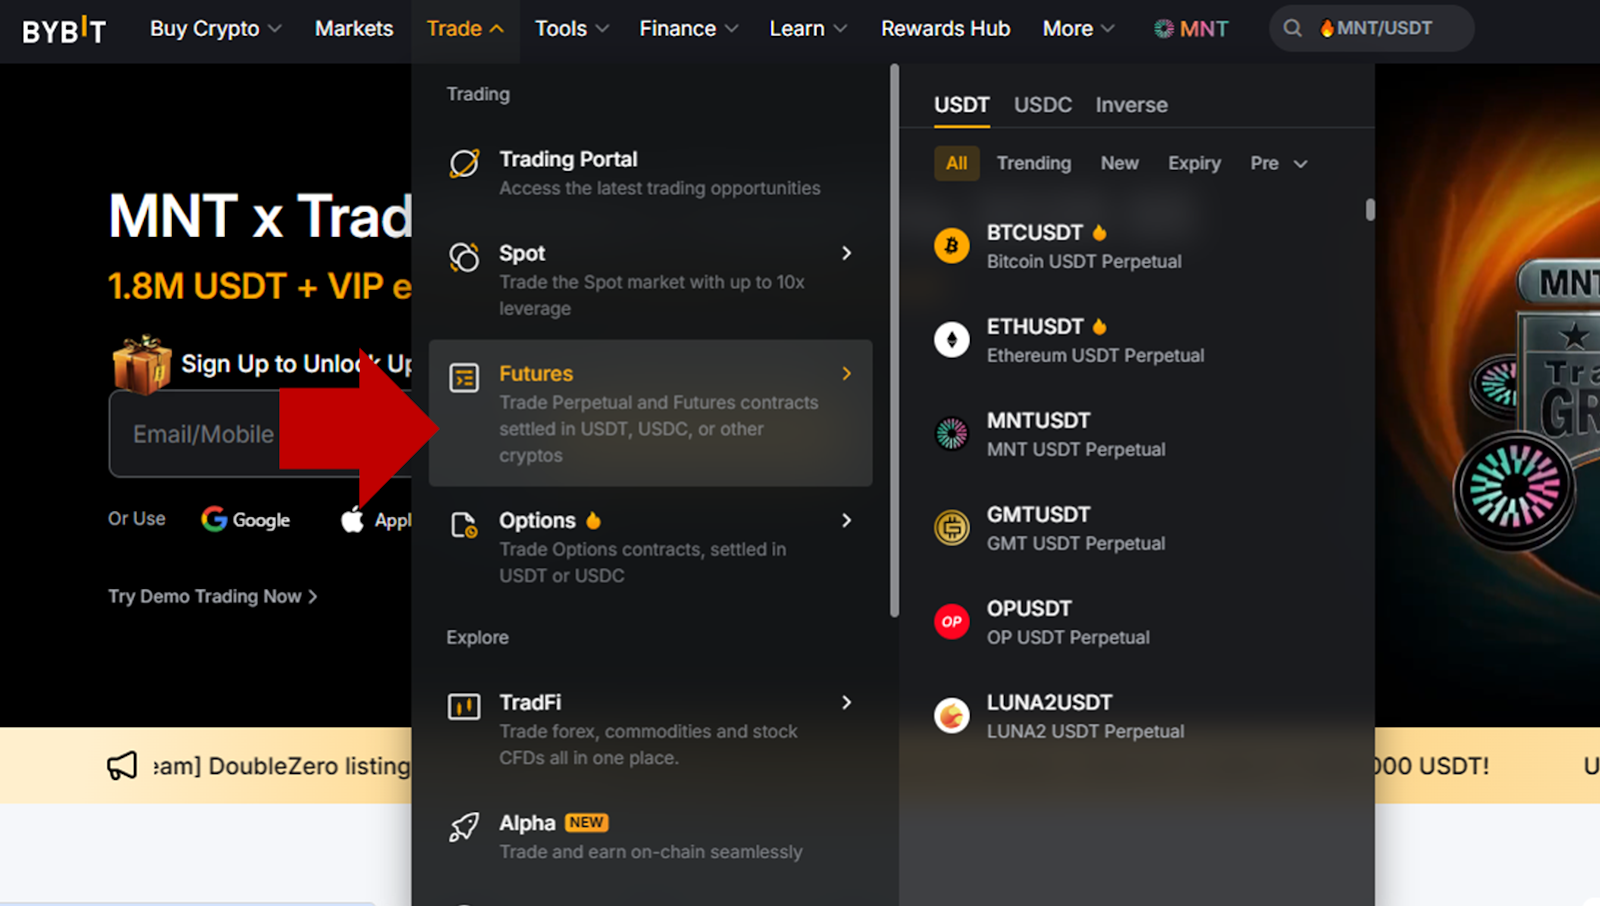Click the Spot trading icon

[x=463, y=257]
